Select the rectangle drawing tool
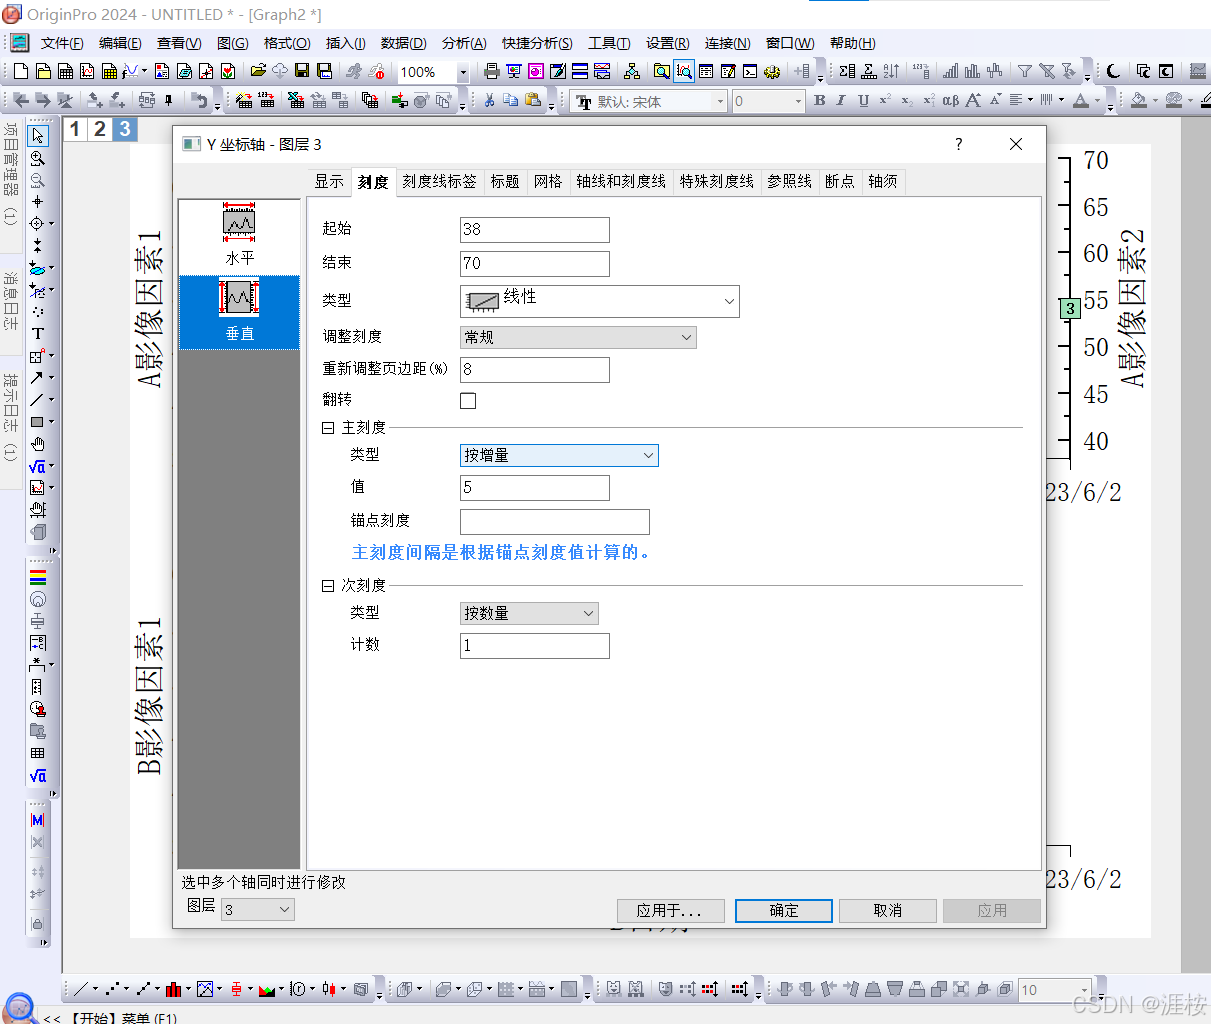 37,422
